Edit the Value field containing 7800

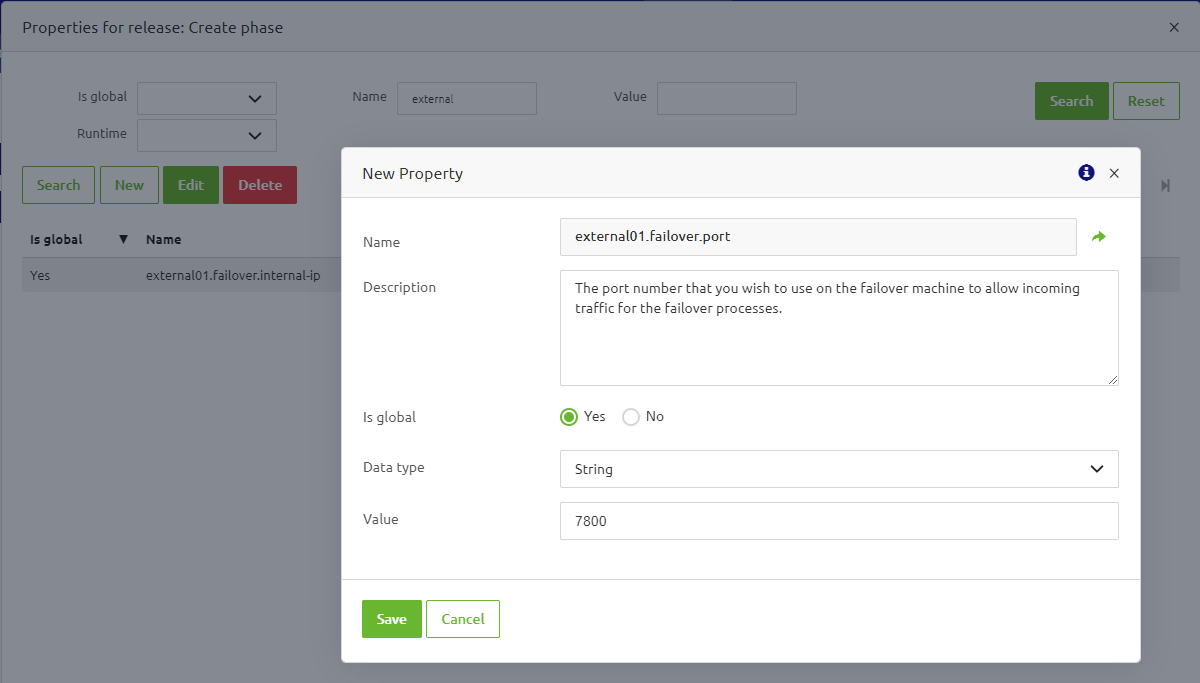pos(839,521)
